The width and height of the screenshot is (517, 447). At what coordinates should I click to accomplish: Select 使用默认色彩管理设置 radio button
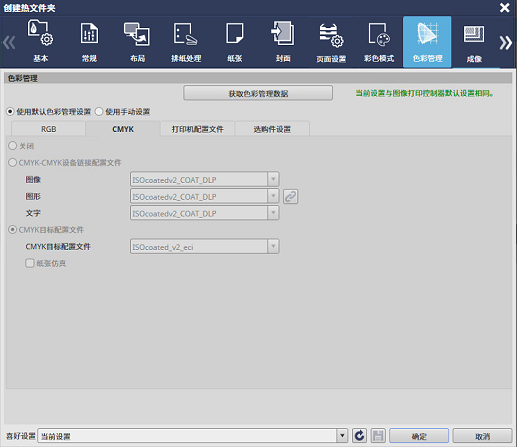click(10, 112)
